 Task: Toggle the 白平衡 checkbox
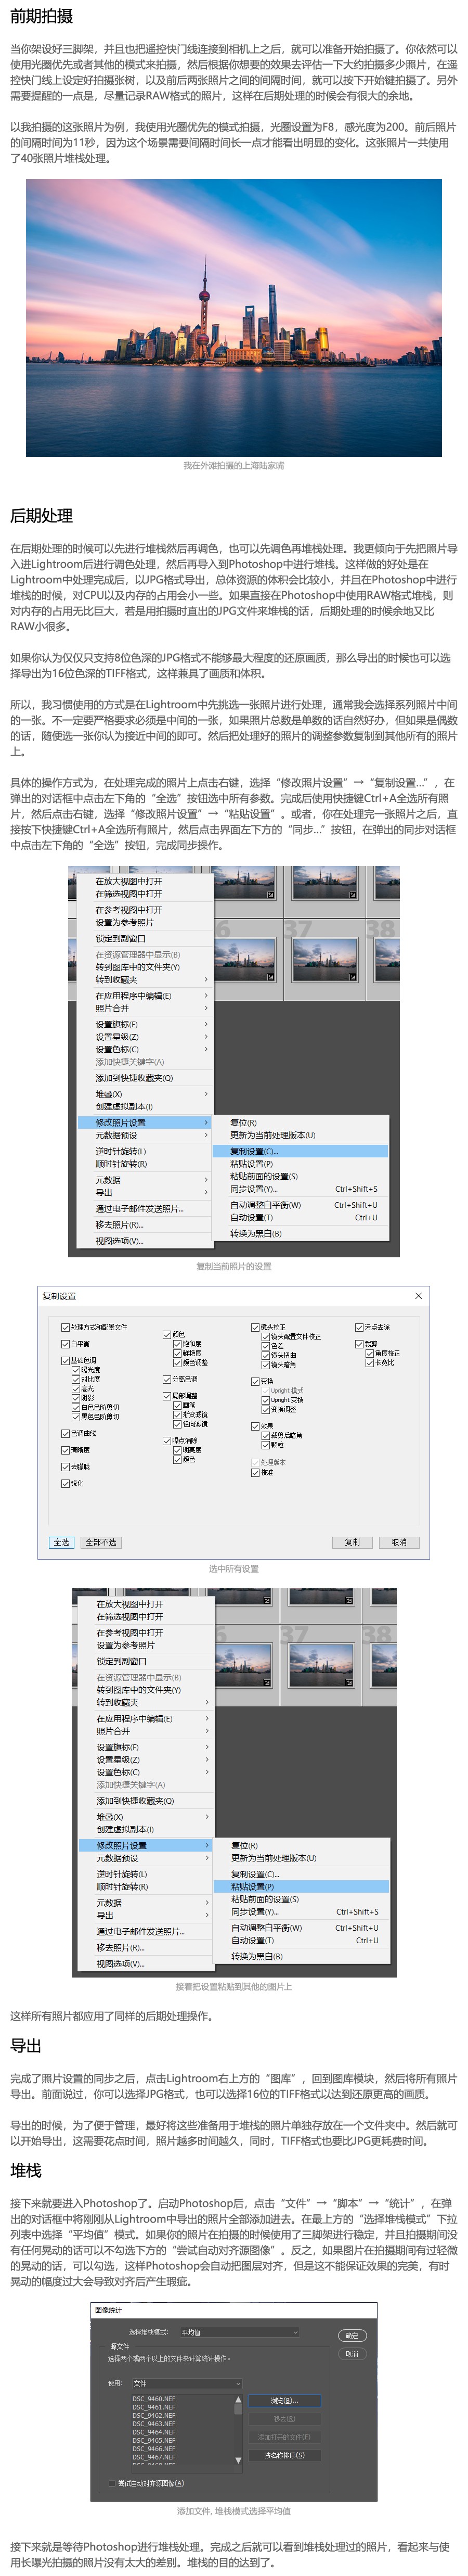(x=66, y=1344)
